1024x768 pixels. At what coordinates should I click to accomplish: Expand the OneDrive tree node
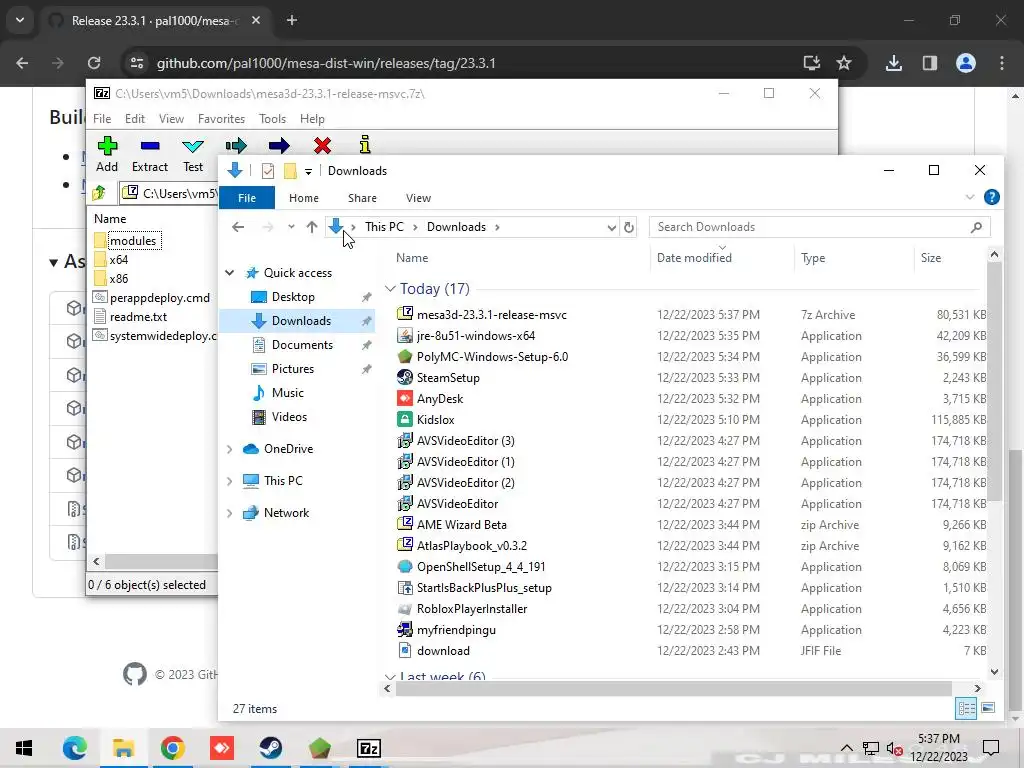[x=230, y=449]
